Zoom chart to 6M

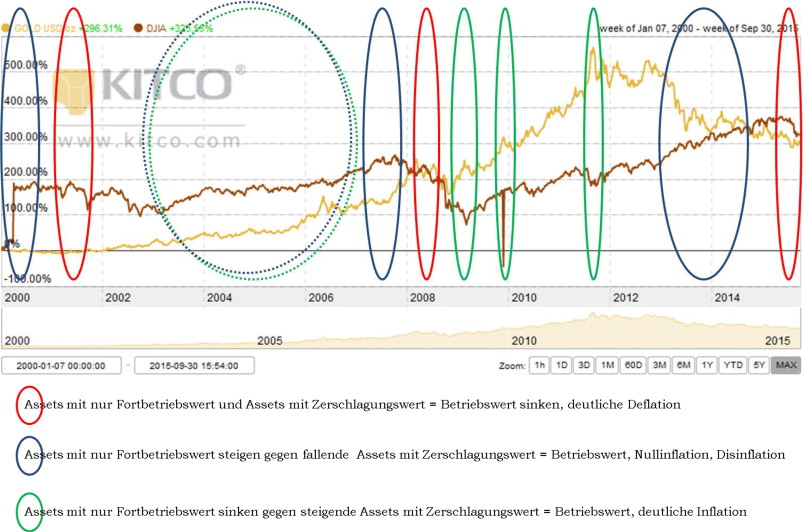click(685, 365)
